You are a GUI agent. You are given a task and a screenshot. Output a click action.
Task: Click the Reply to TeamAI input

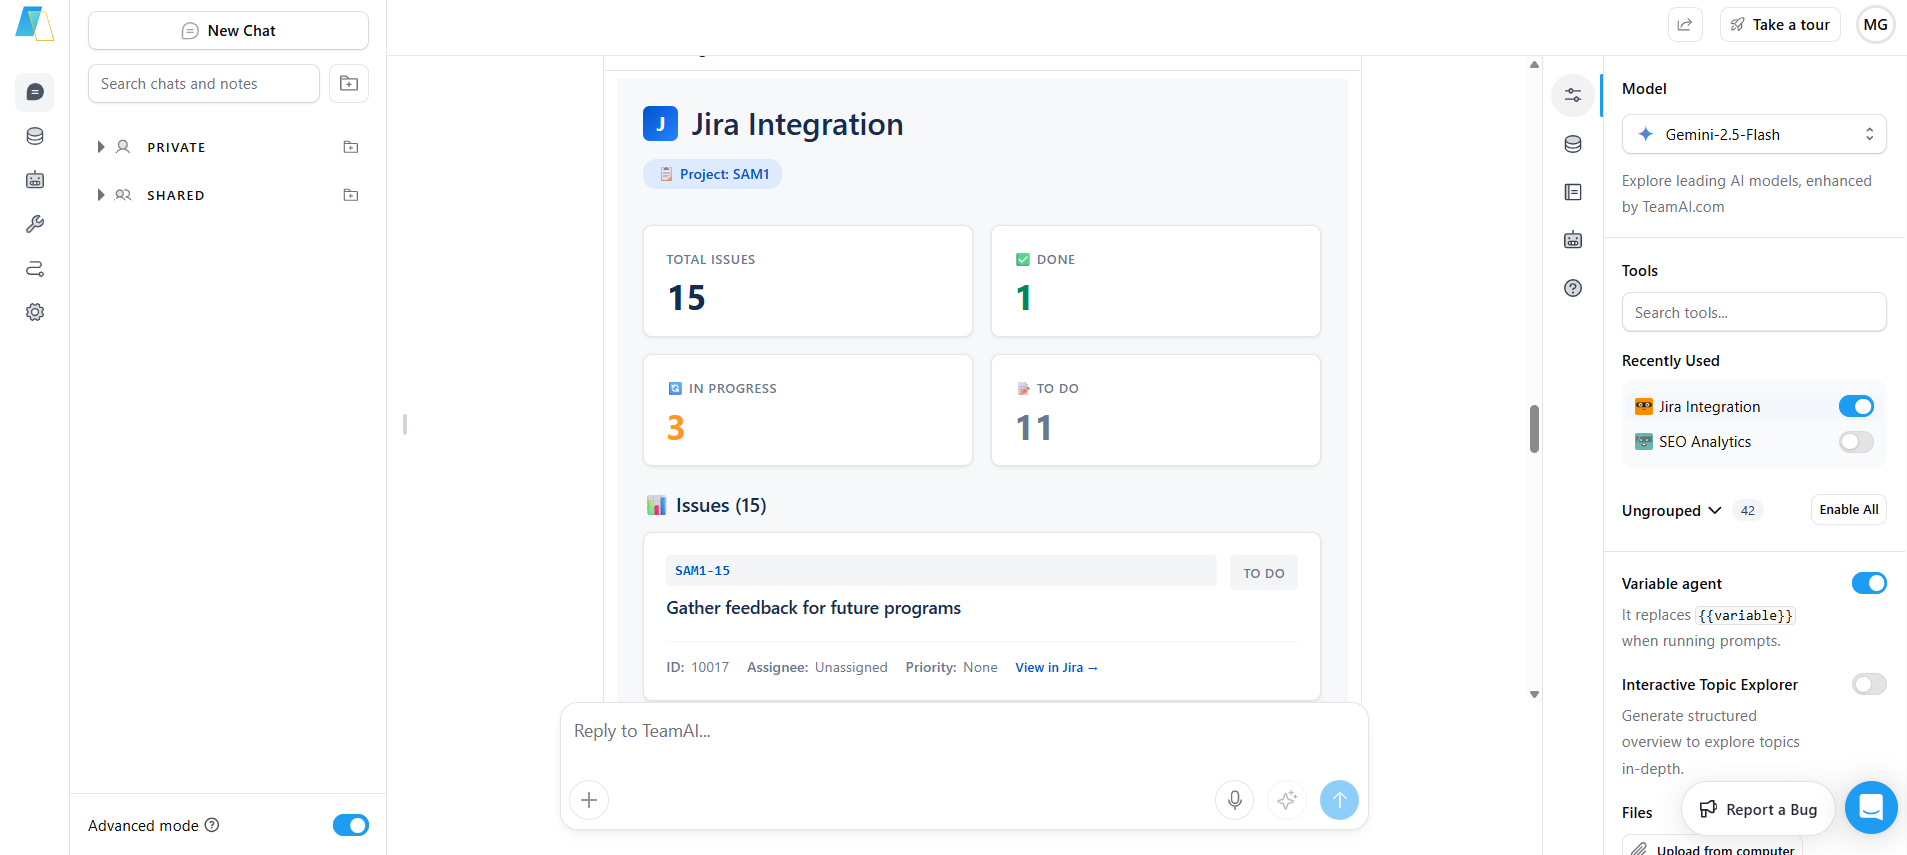pos(964,731)
